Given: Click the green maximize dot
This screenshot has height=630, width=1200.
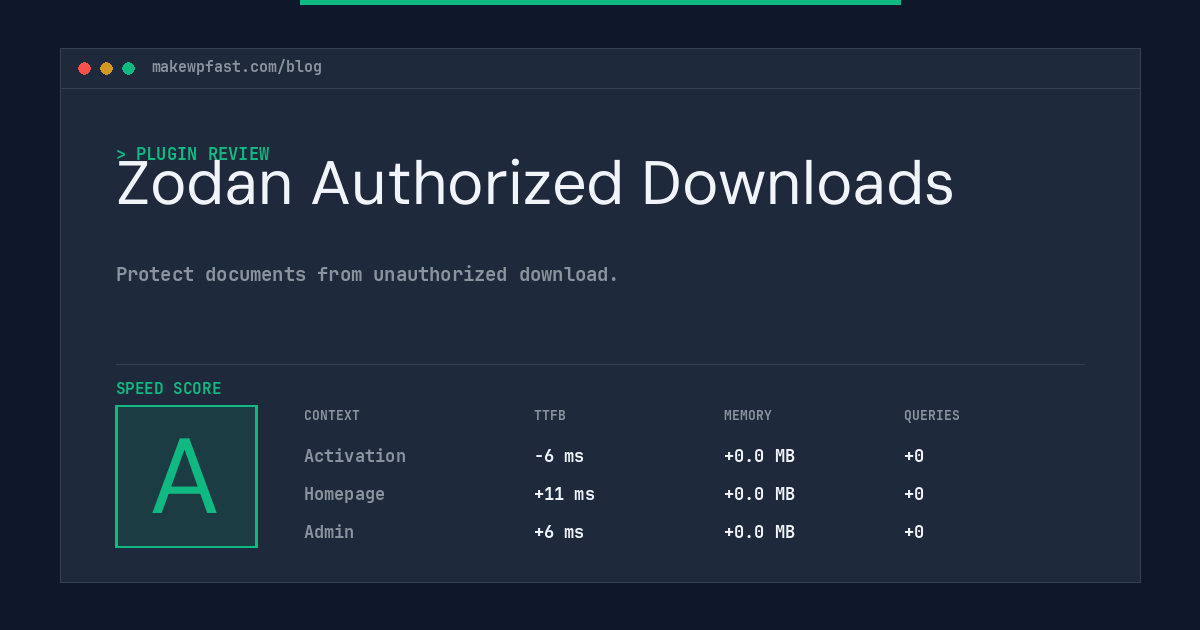Looking at the screenshot, I should click(128, 68).
